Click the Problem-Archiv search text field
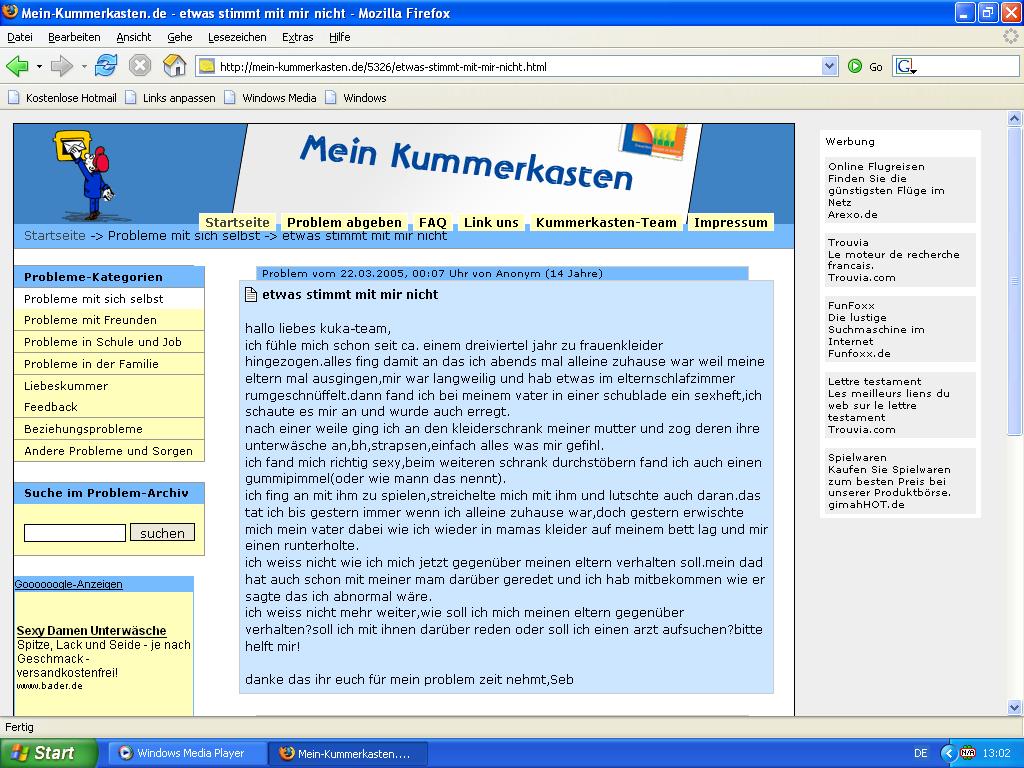1024x768 pixels. (x=75, y=533)
